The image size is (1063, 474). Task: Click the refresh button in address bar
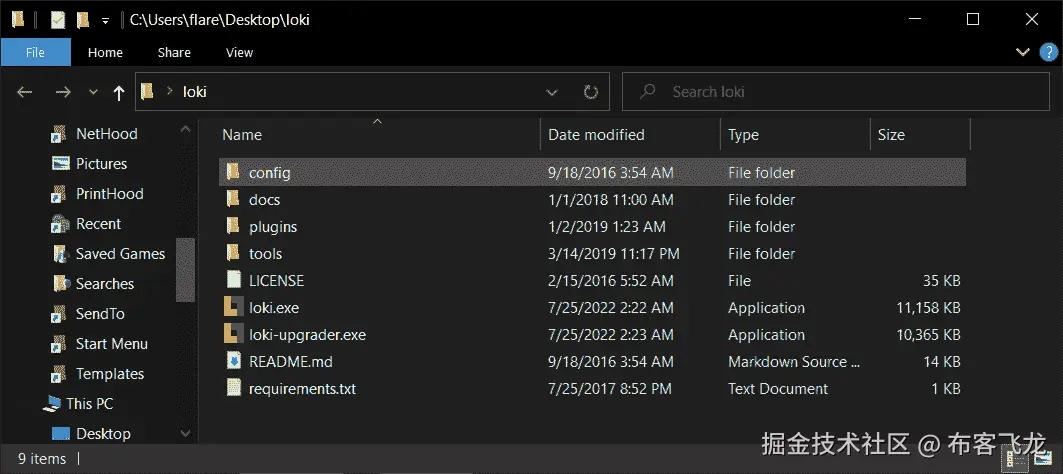590,92
